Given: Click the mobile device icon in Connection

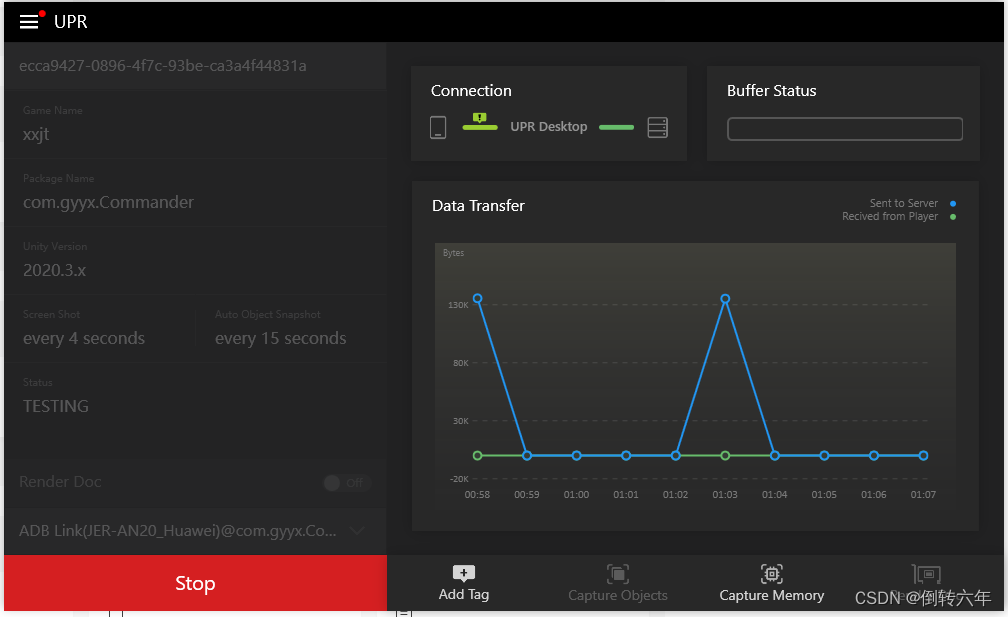Looking at the screenshot, I should tap(438, 127).
